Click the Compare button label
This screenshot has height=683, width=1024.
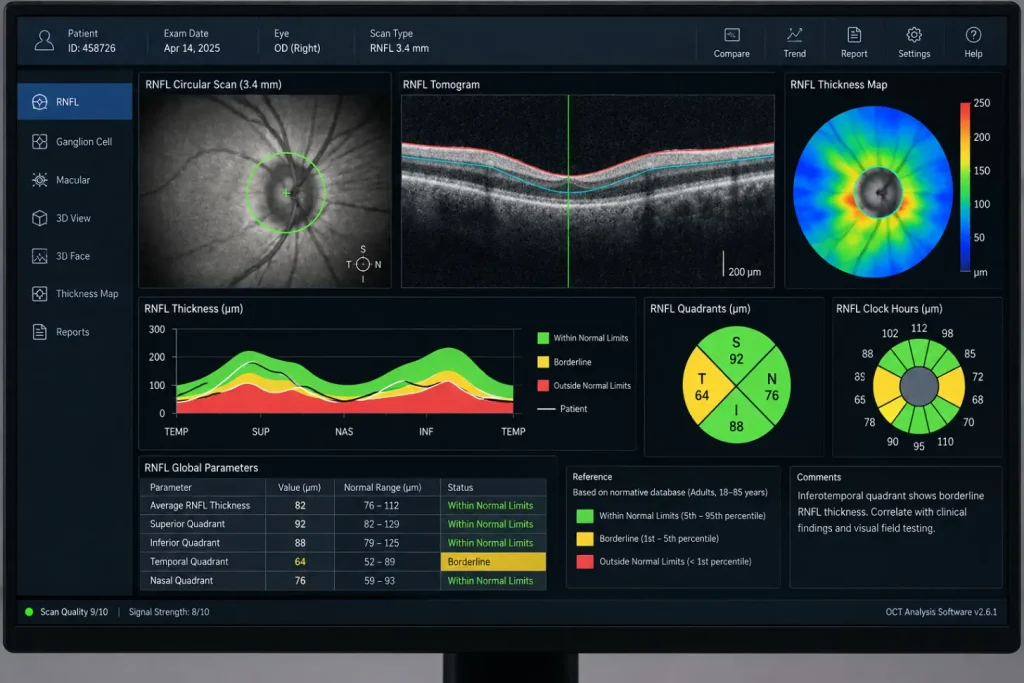(731, 54)
